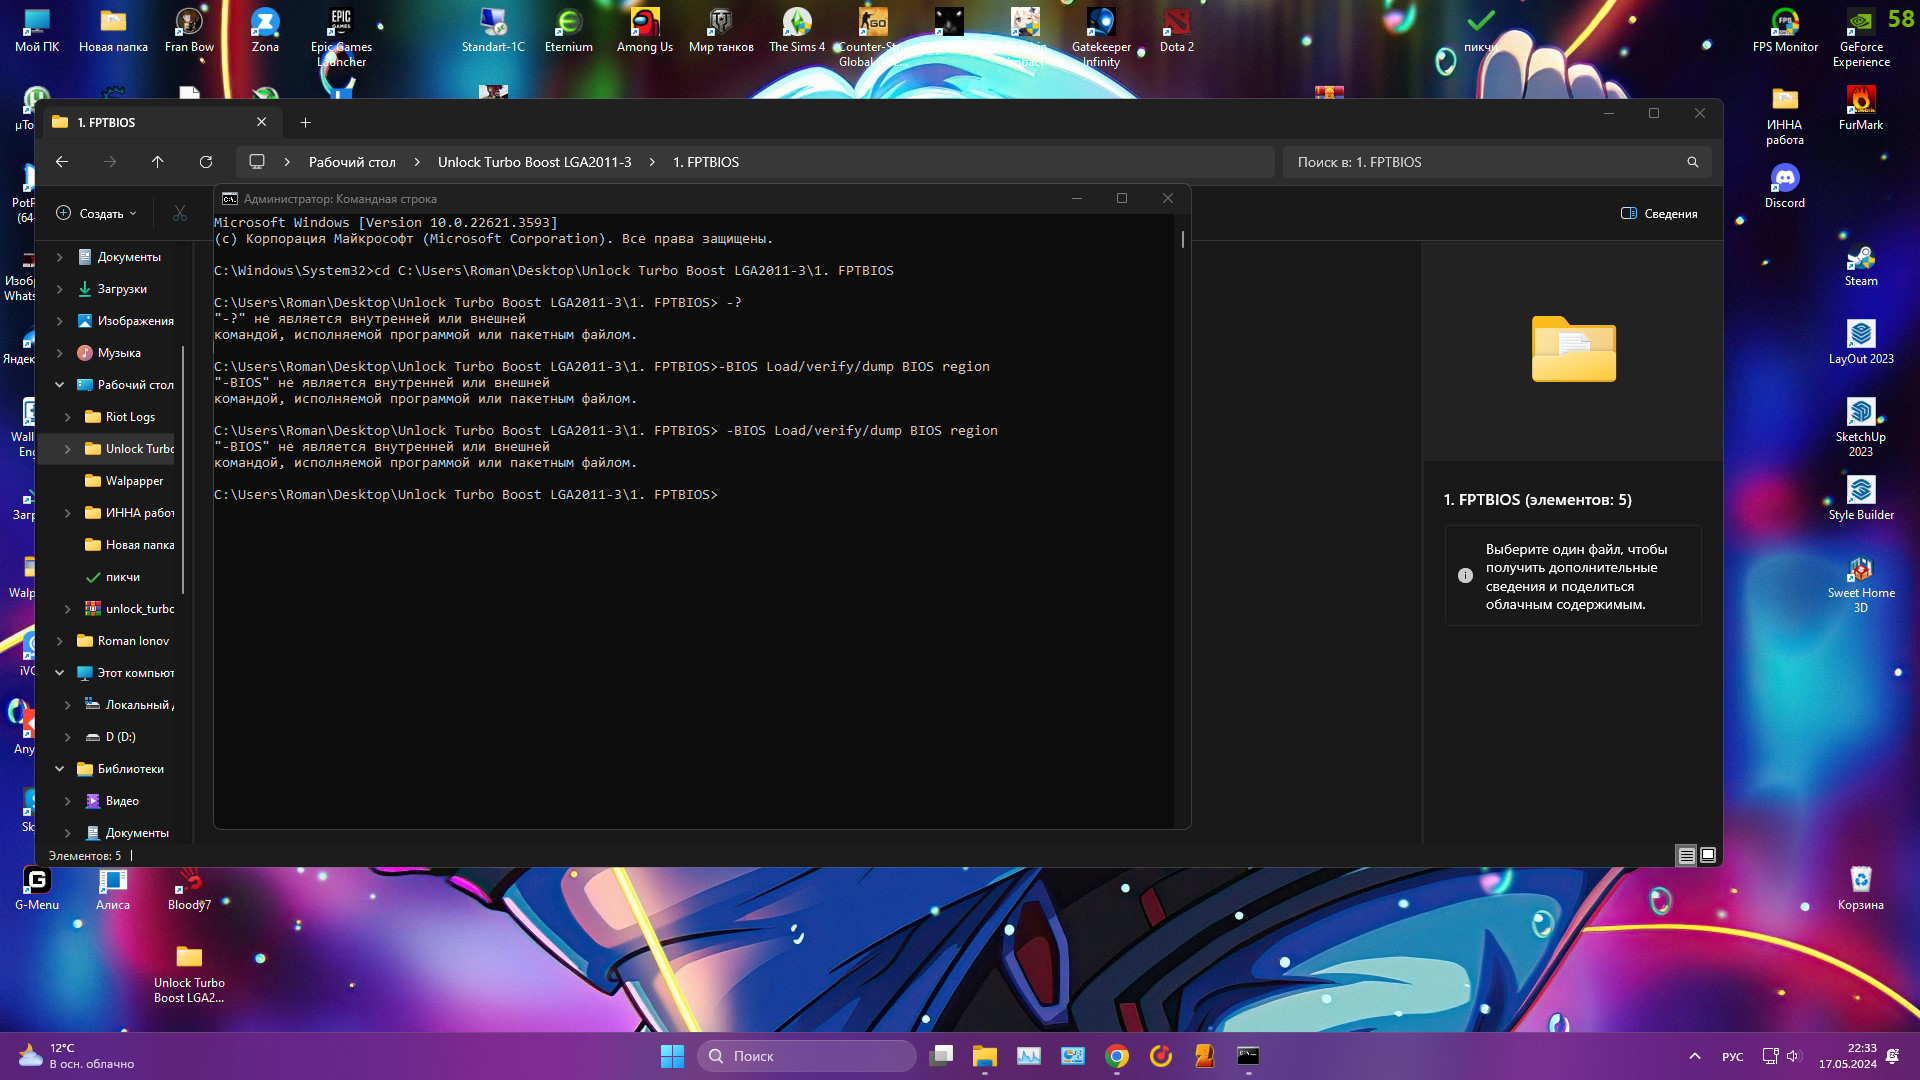Viewport: 1920px width, 1080px height.
Task: Click Unlock Turbo Boost LGA2011-3 breadcrumb
Action: point(534,162)
